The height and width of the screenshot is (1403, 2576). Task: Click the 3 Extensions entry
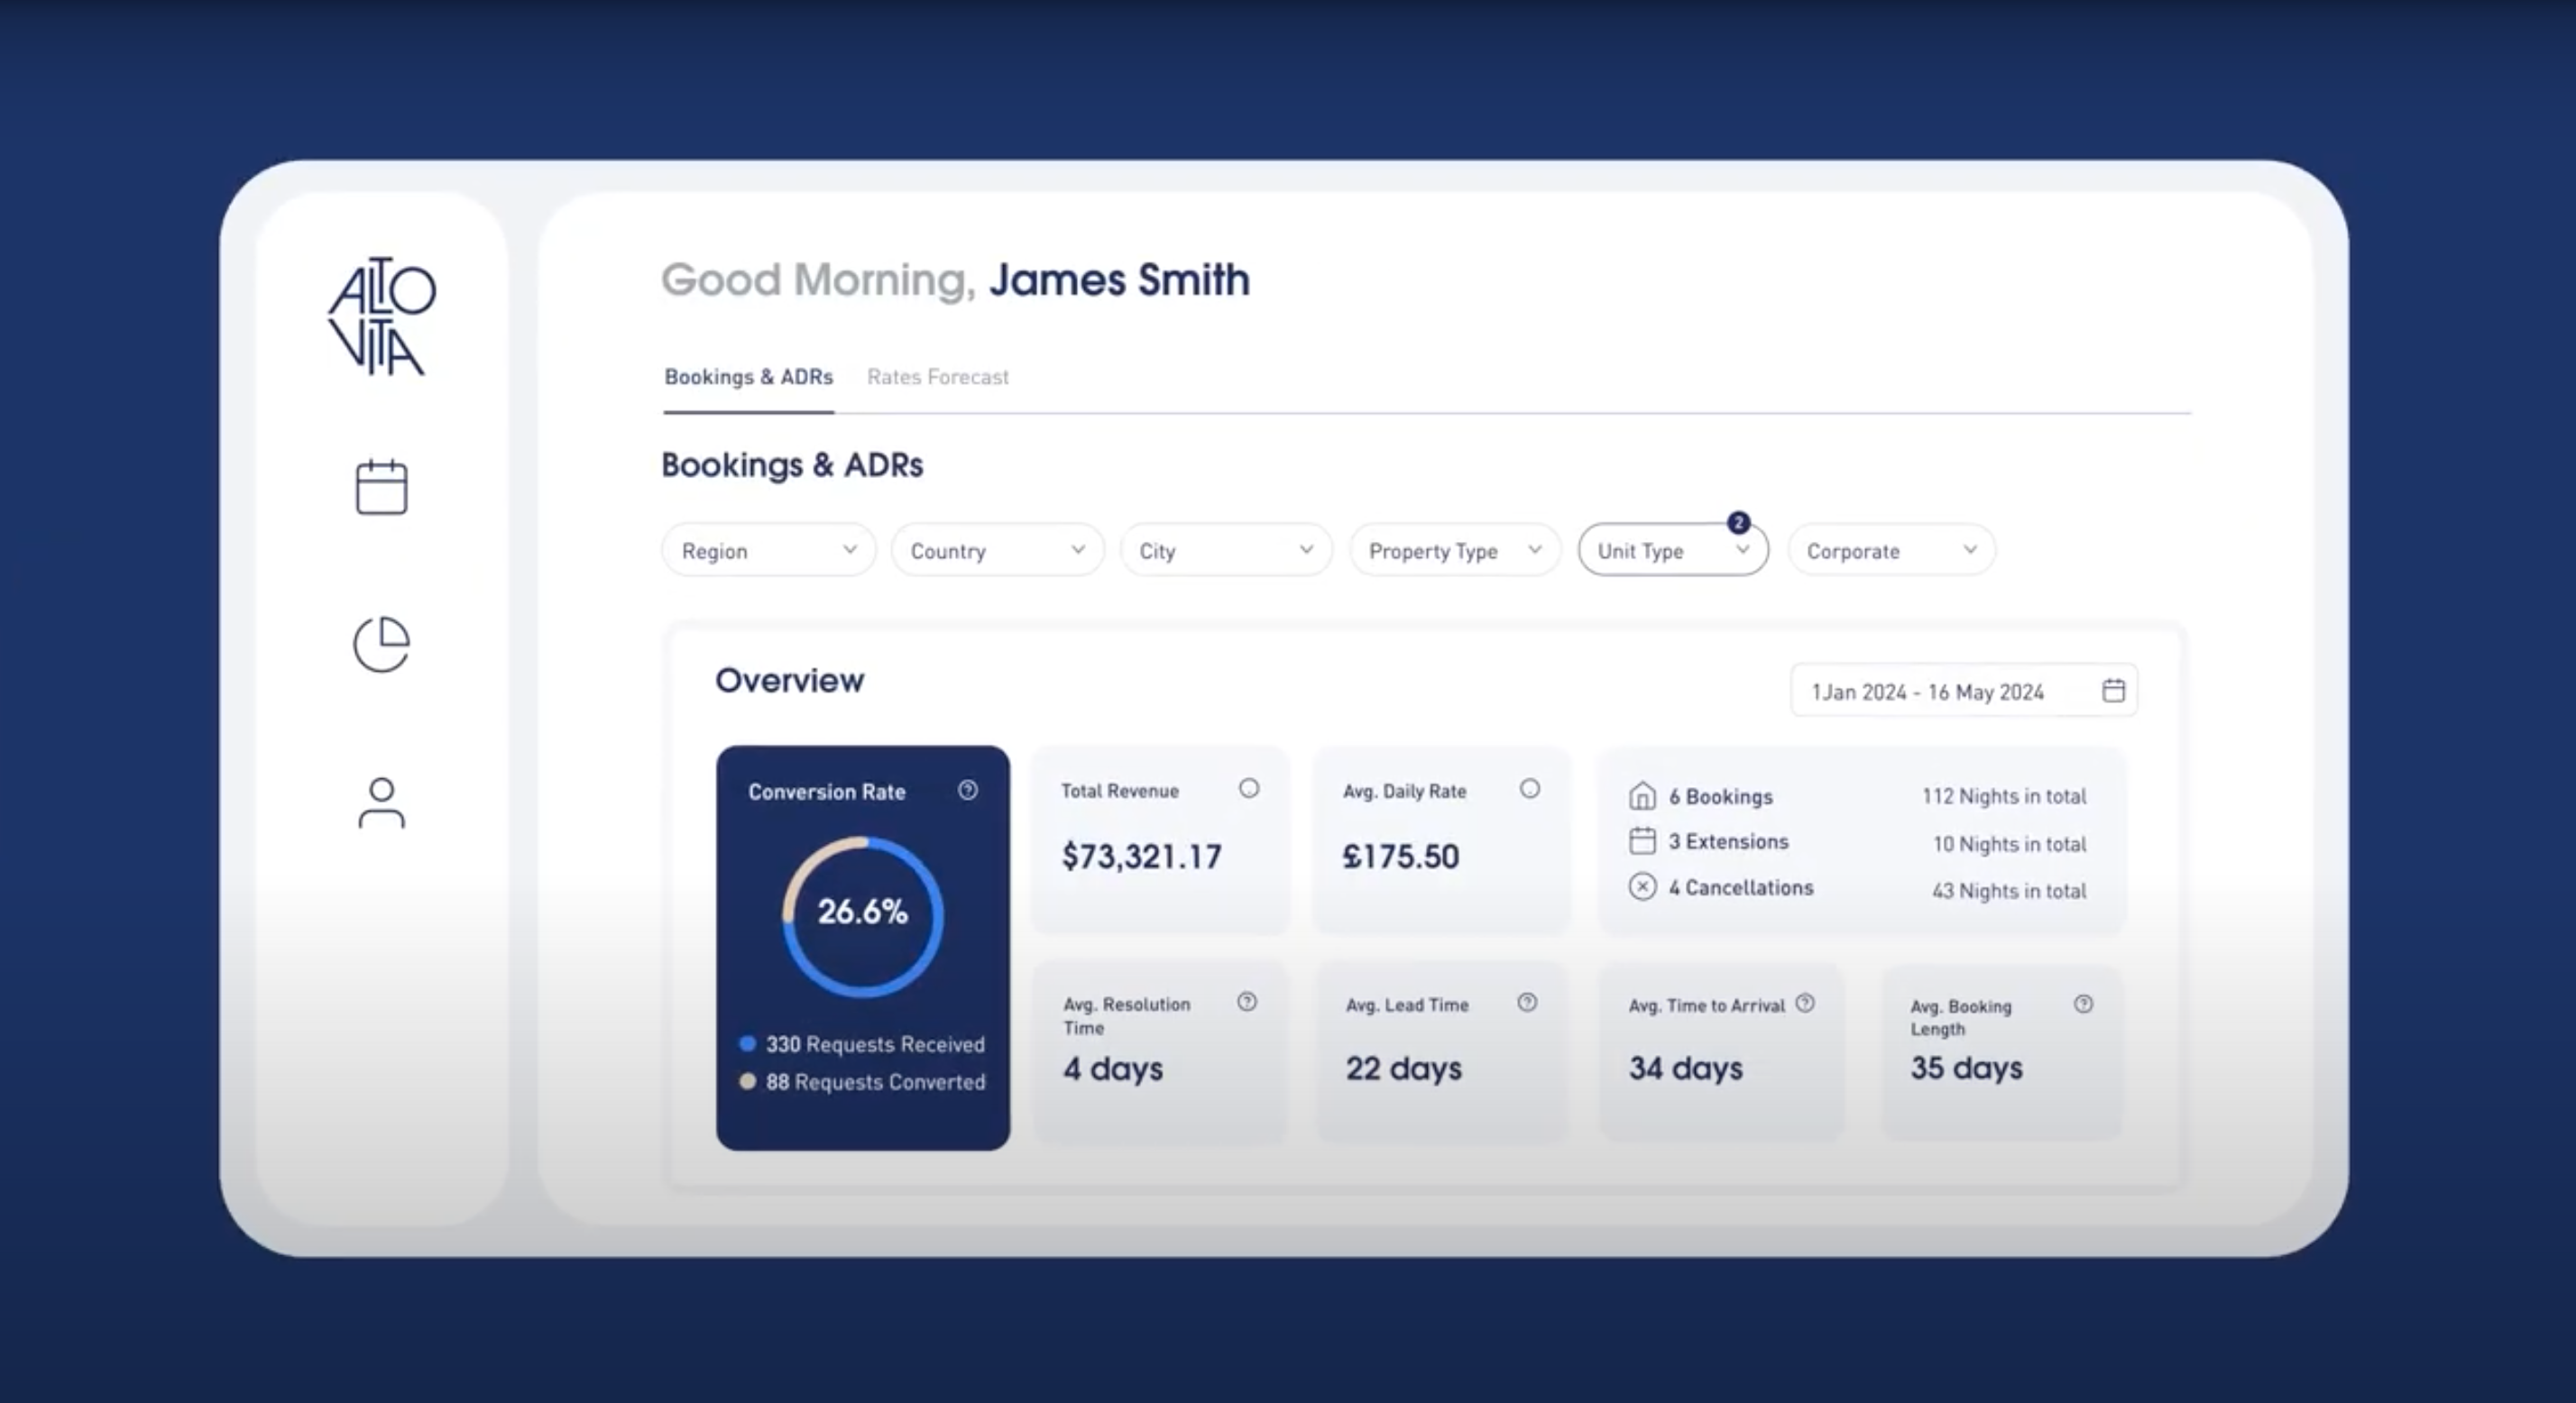tap(1728, 842)
